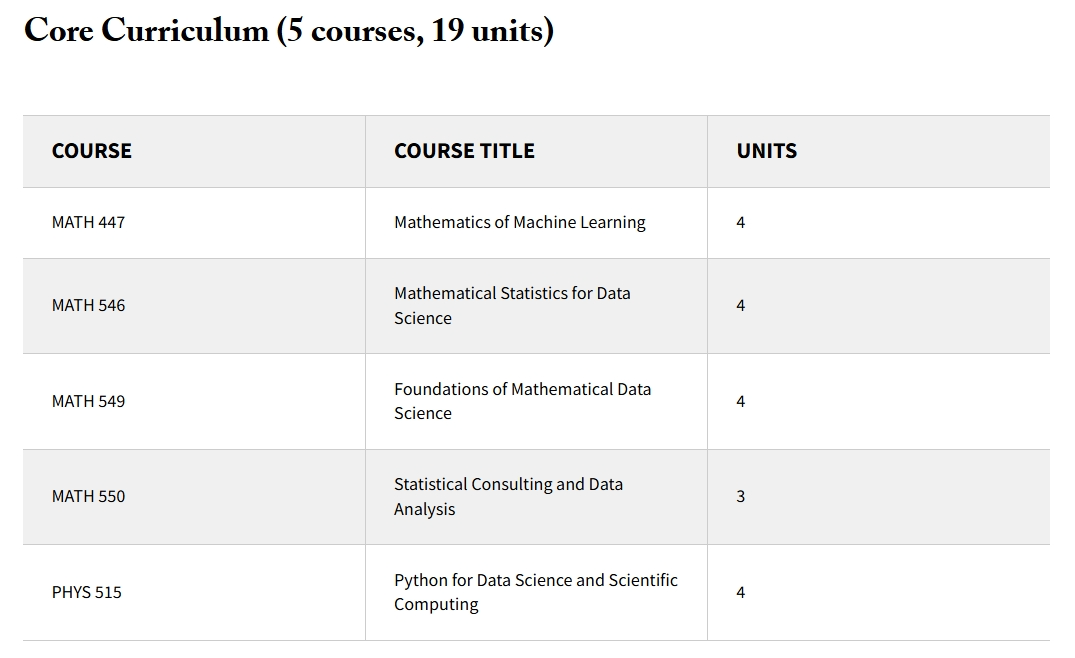Select the units value for MATH 549
This screenshot has width=1075, height=658.
pos(741,401)
